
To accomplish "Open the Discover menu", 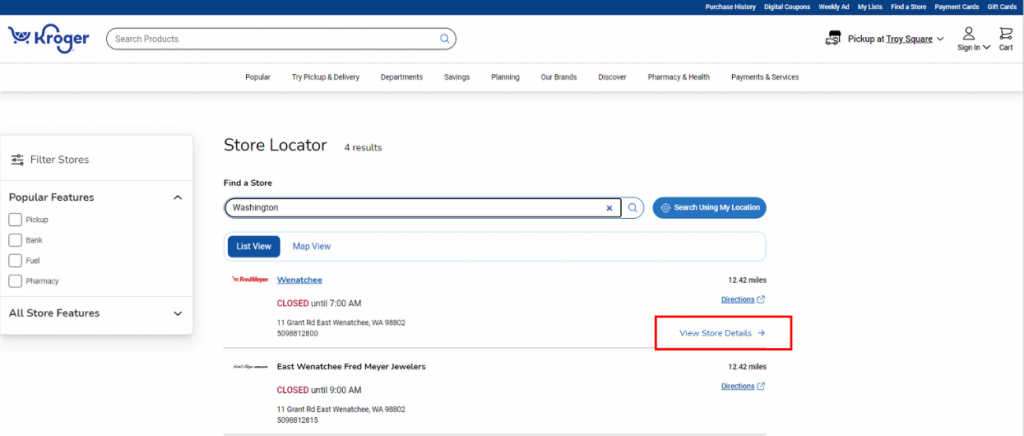I will [x=612, y=77].
